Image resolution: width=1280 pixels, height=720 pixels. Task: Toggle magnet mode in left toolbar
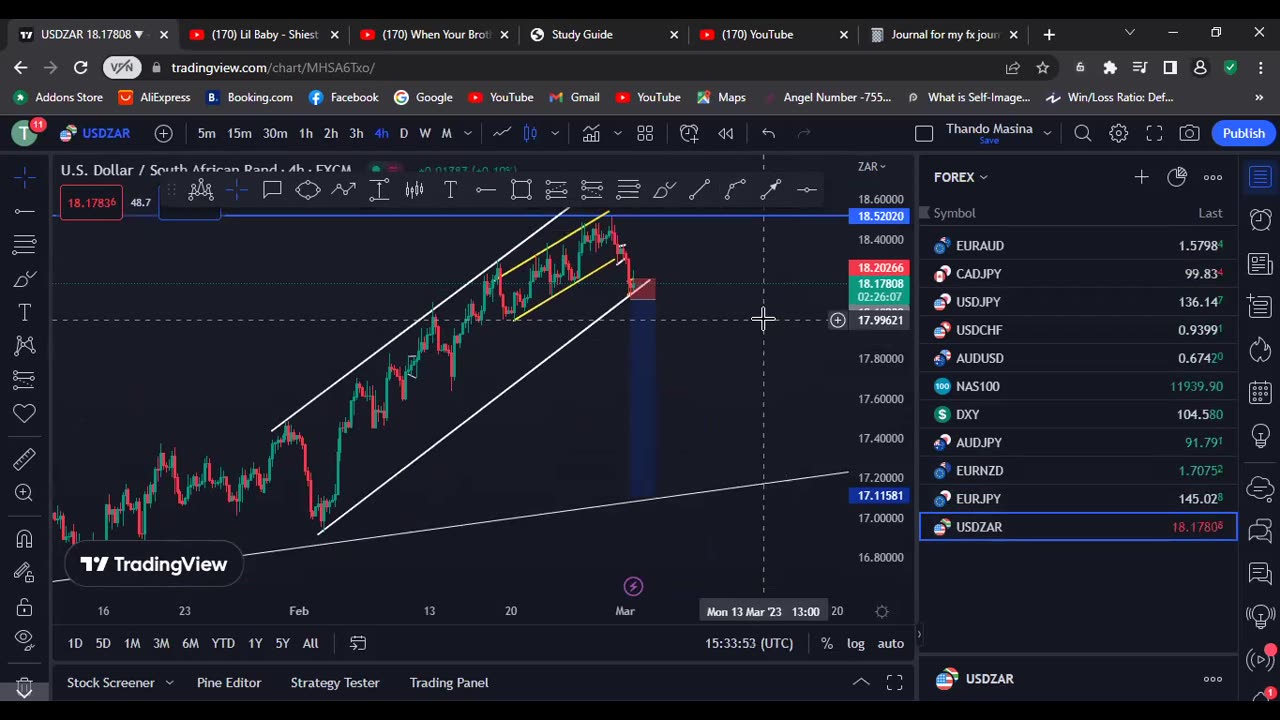coord(25,539)
